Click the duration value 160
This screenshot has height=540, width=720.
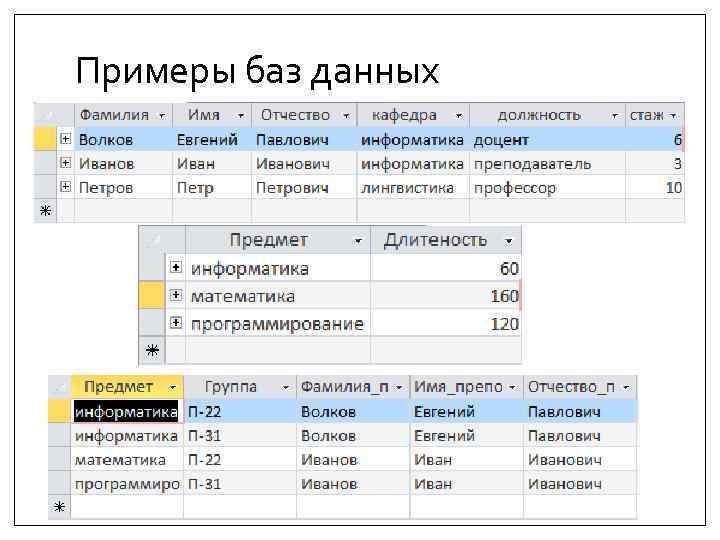click(x=445, y=296)
